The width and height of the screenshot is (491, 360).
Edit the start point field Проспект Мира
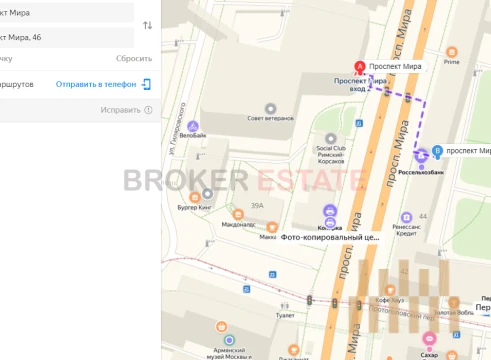(x=67, y=13)
